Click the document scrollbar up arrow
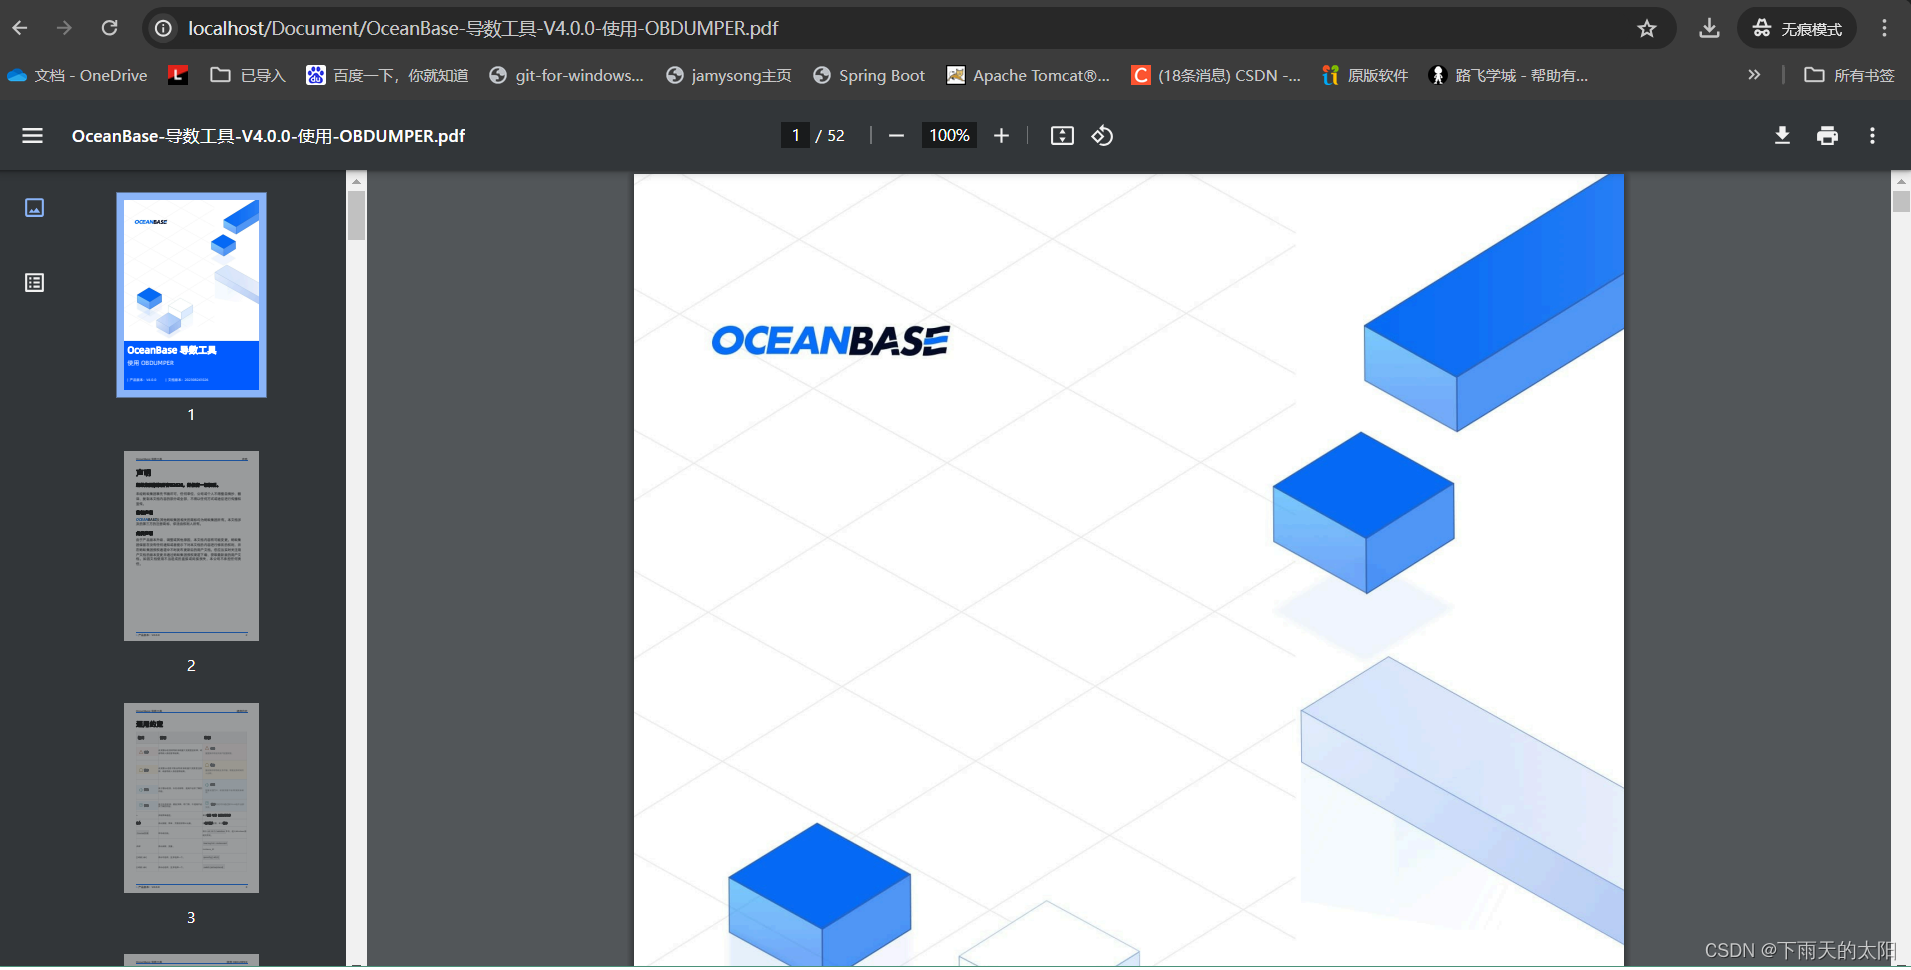1911x970 pixels. [x=1901, y=181]
